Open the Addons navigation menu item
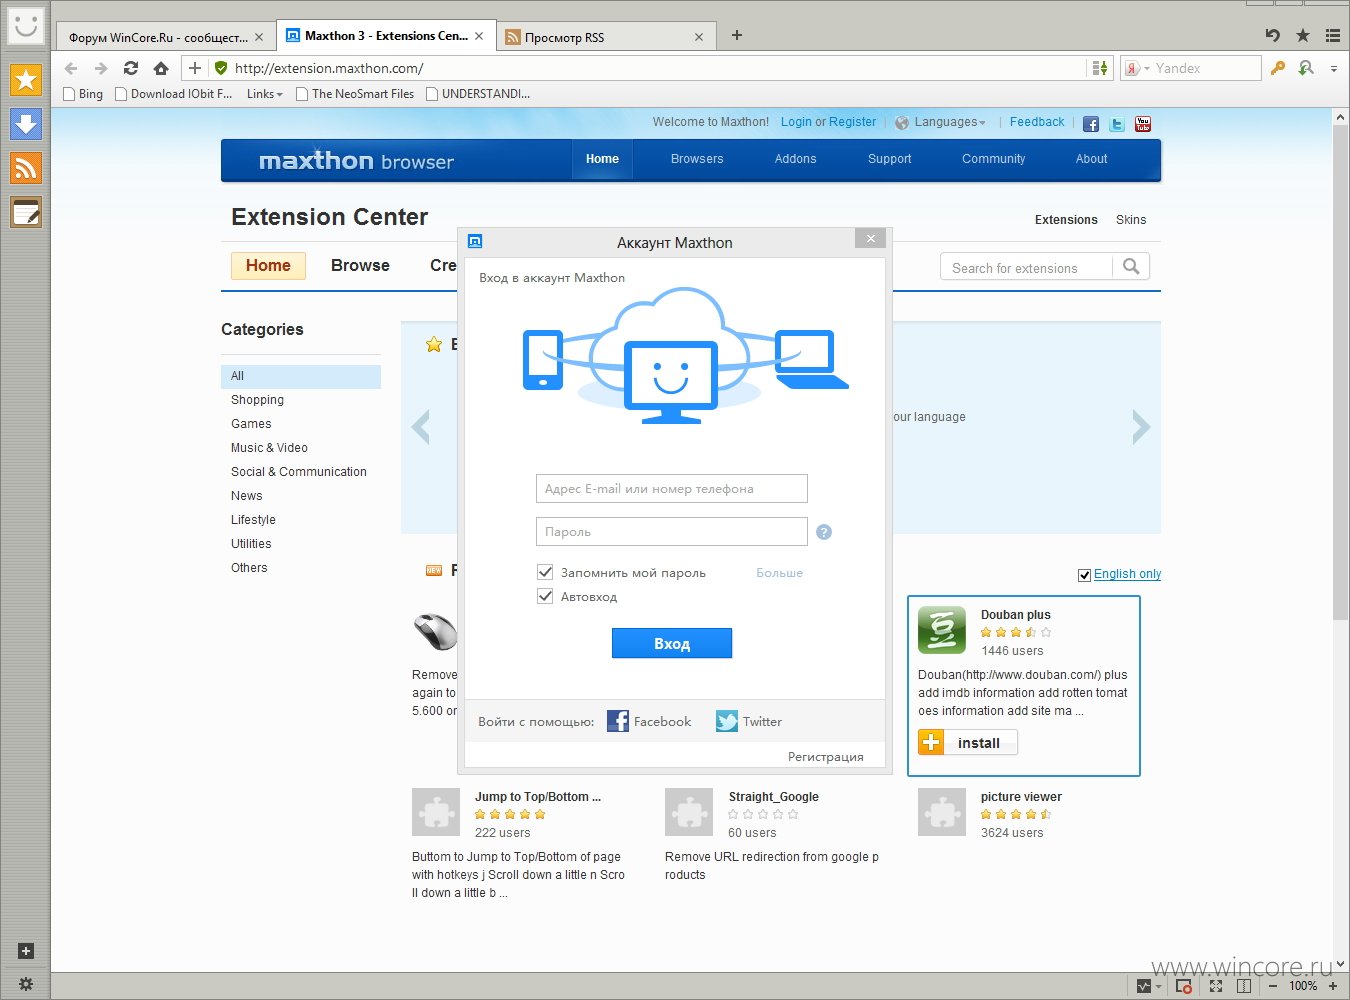The image size is (1350, 1000). click(796, 159)
